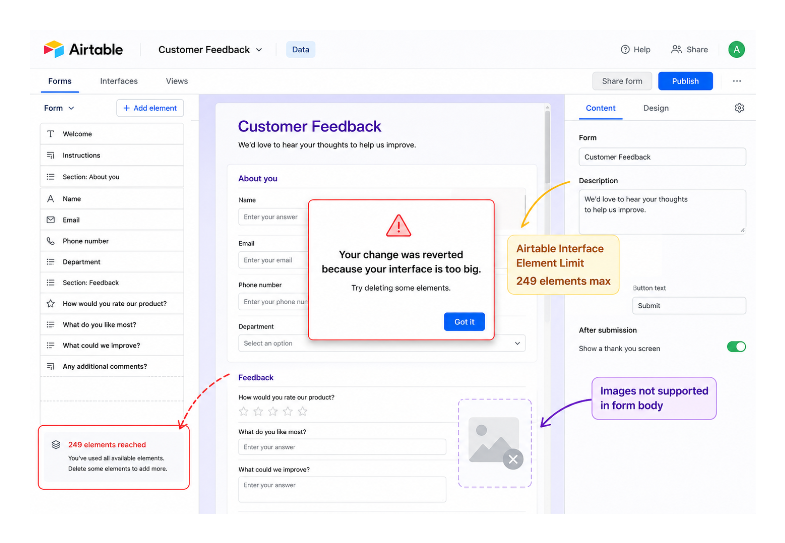Switch to the Views tab
The image size is (785, 543).
click(x=177, y=81)
